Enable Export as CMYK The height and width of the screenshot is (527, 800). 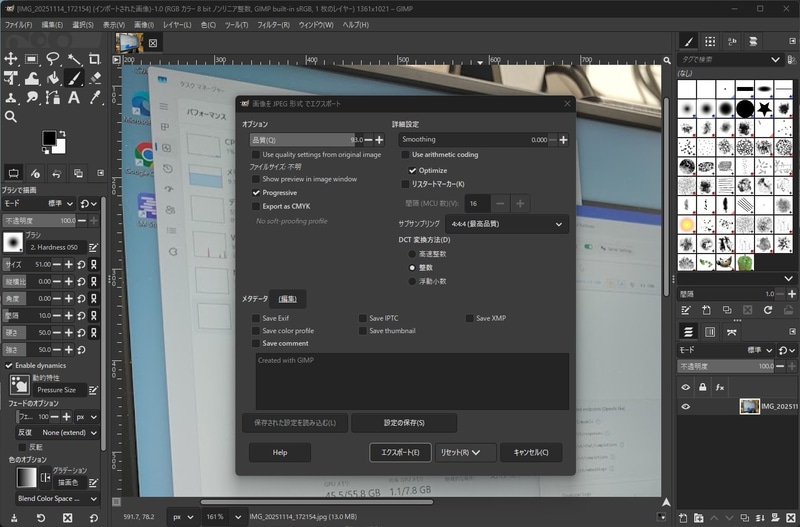[256, 207]
